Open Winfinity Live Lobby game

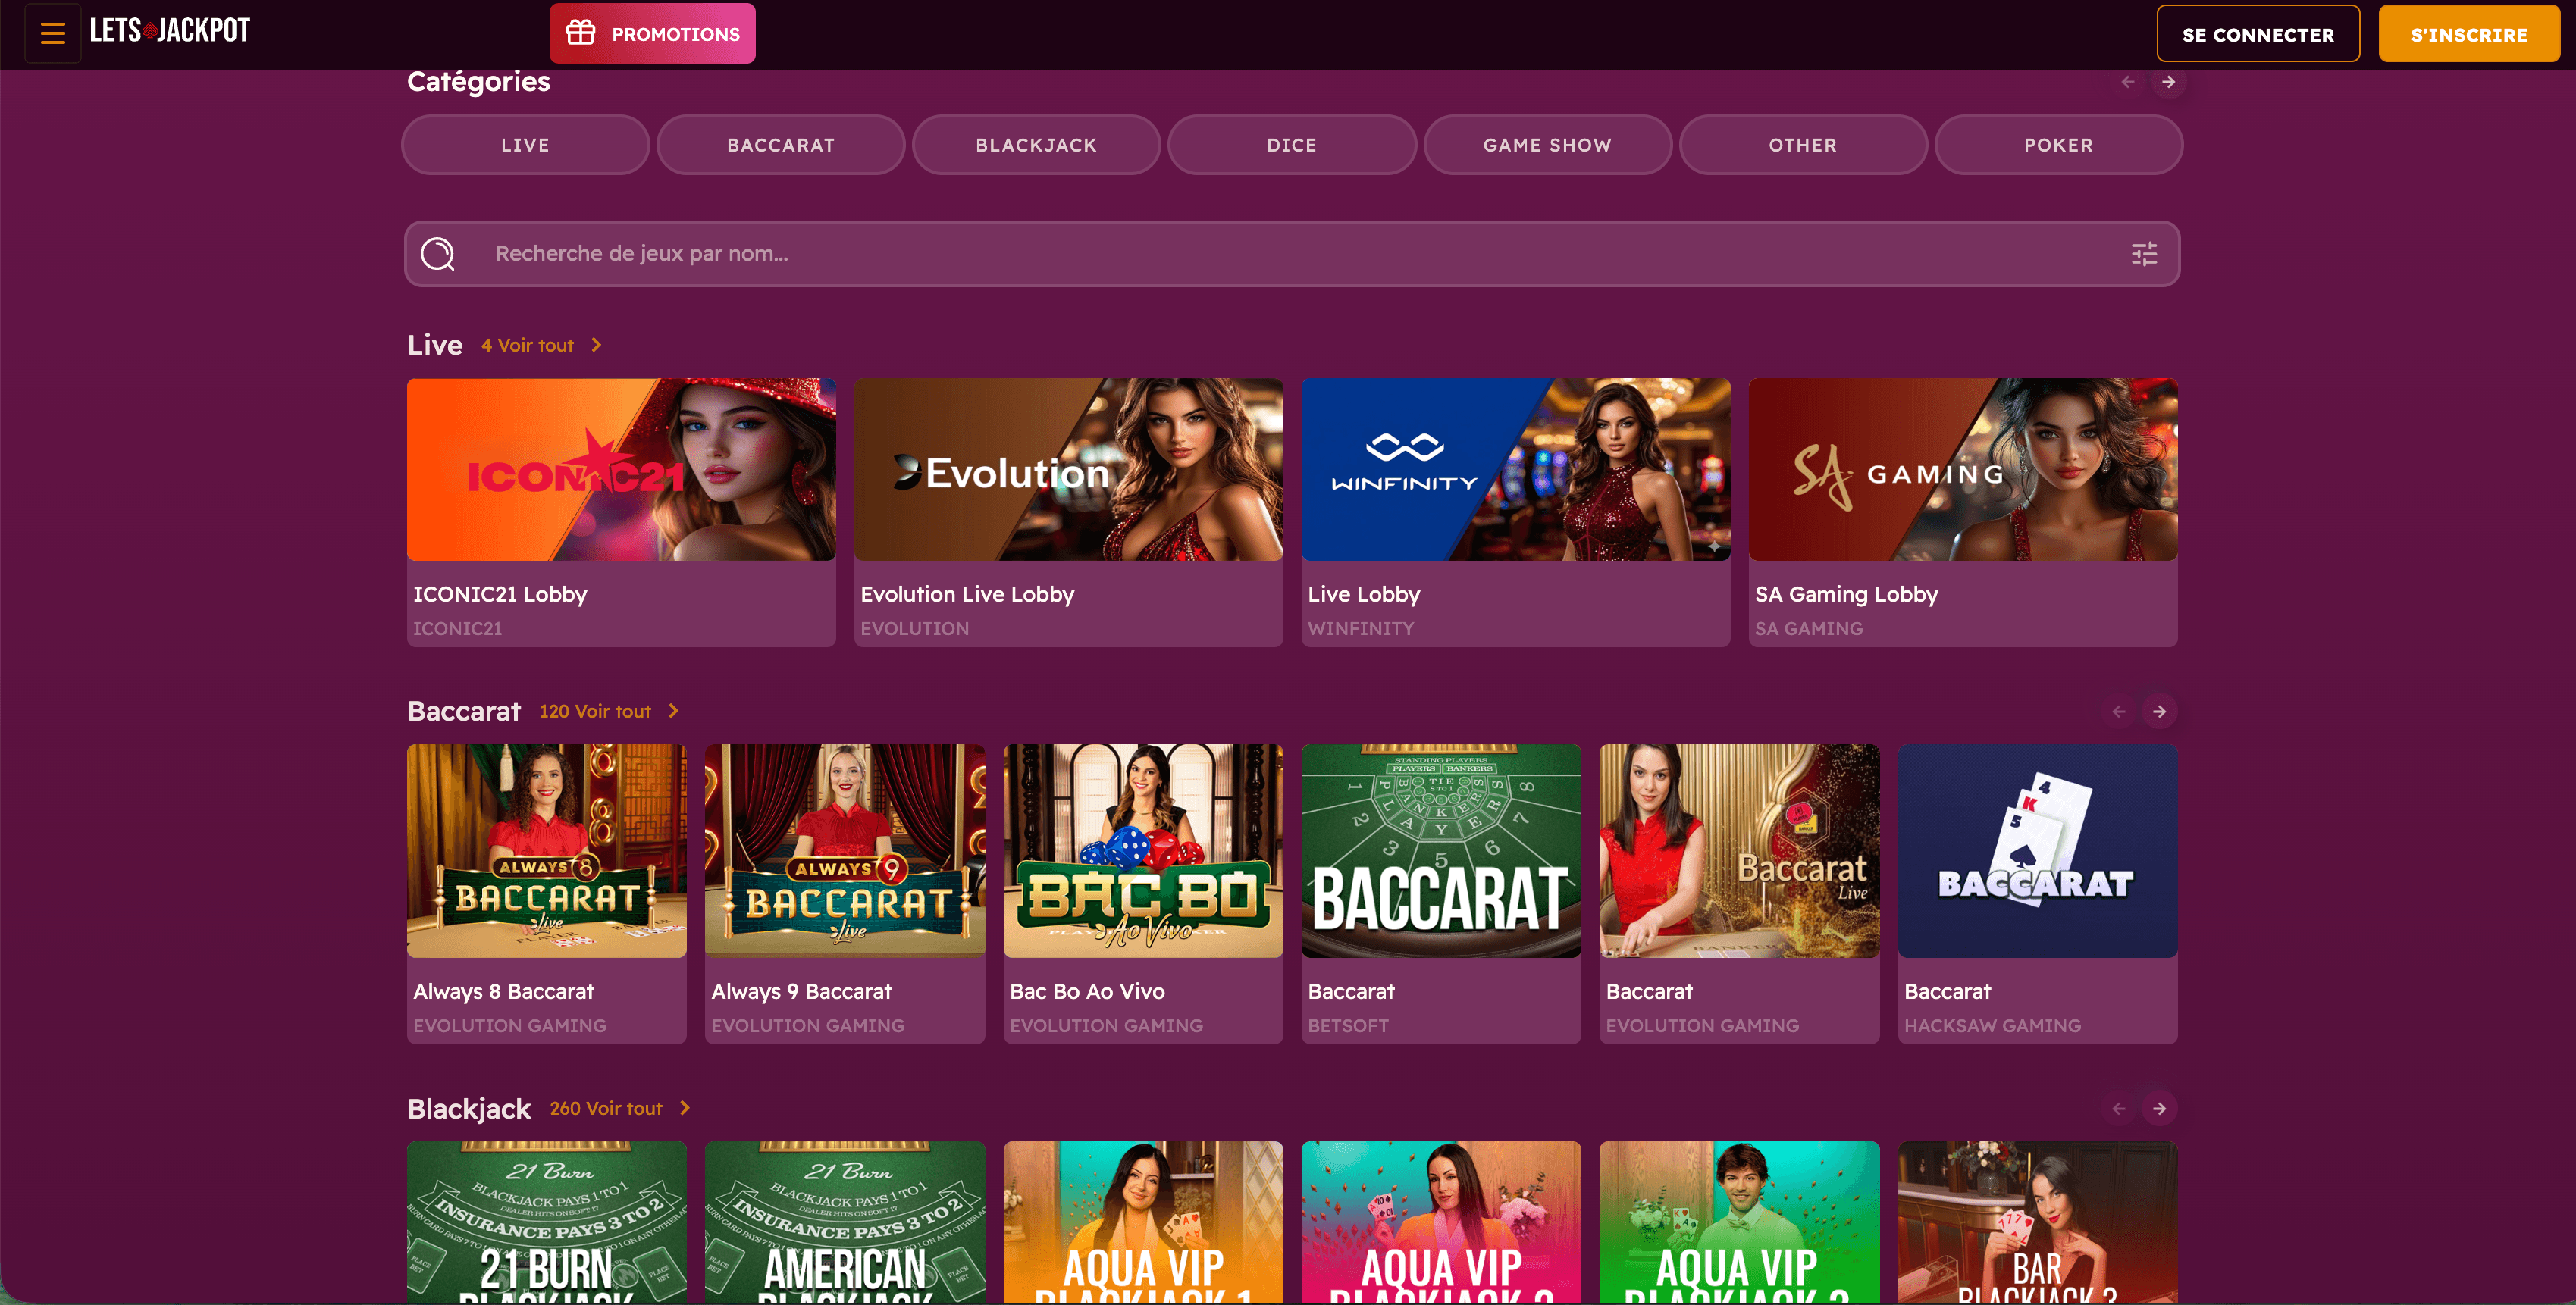coord(1515,512)
